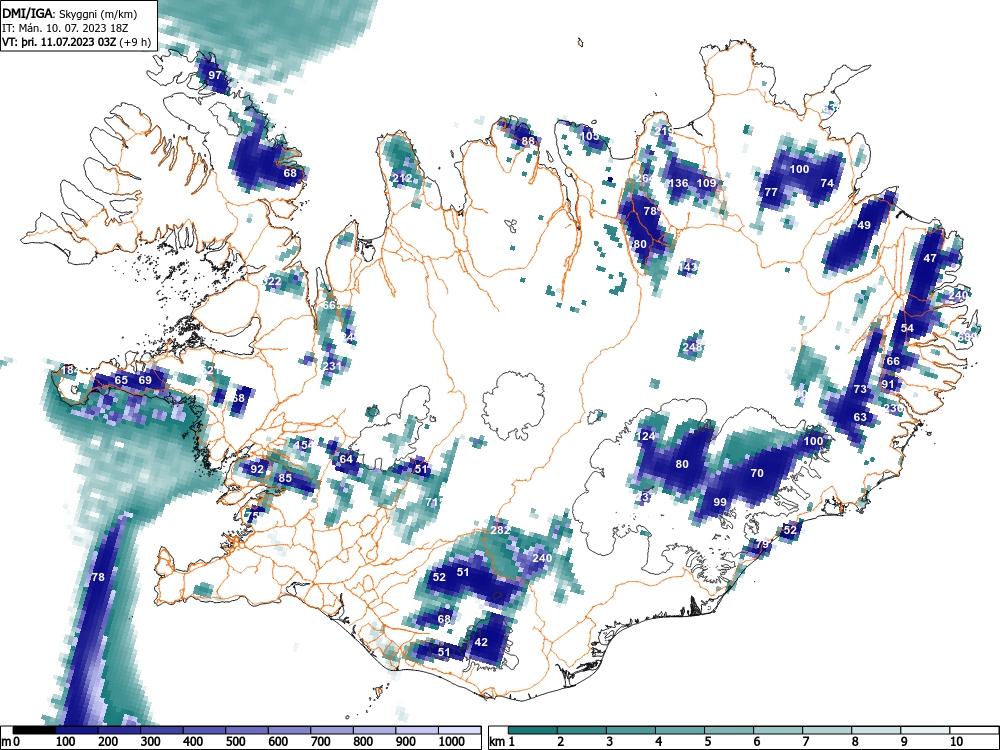Click the visibility value 212 on the map

click(402, 178)
